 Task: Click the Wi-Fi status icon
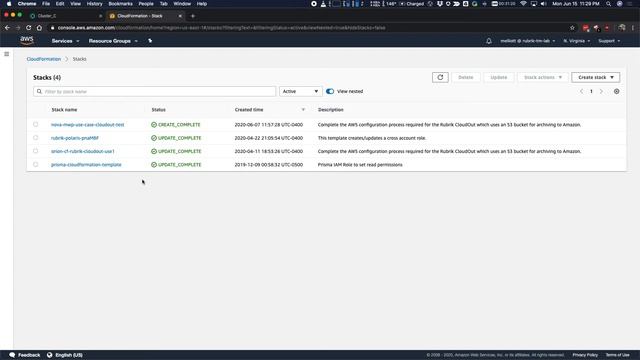[523, 4]
